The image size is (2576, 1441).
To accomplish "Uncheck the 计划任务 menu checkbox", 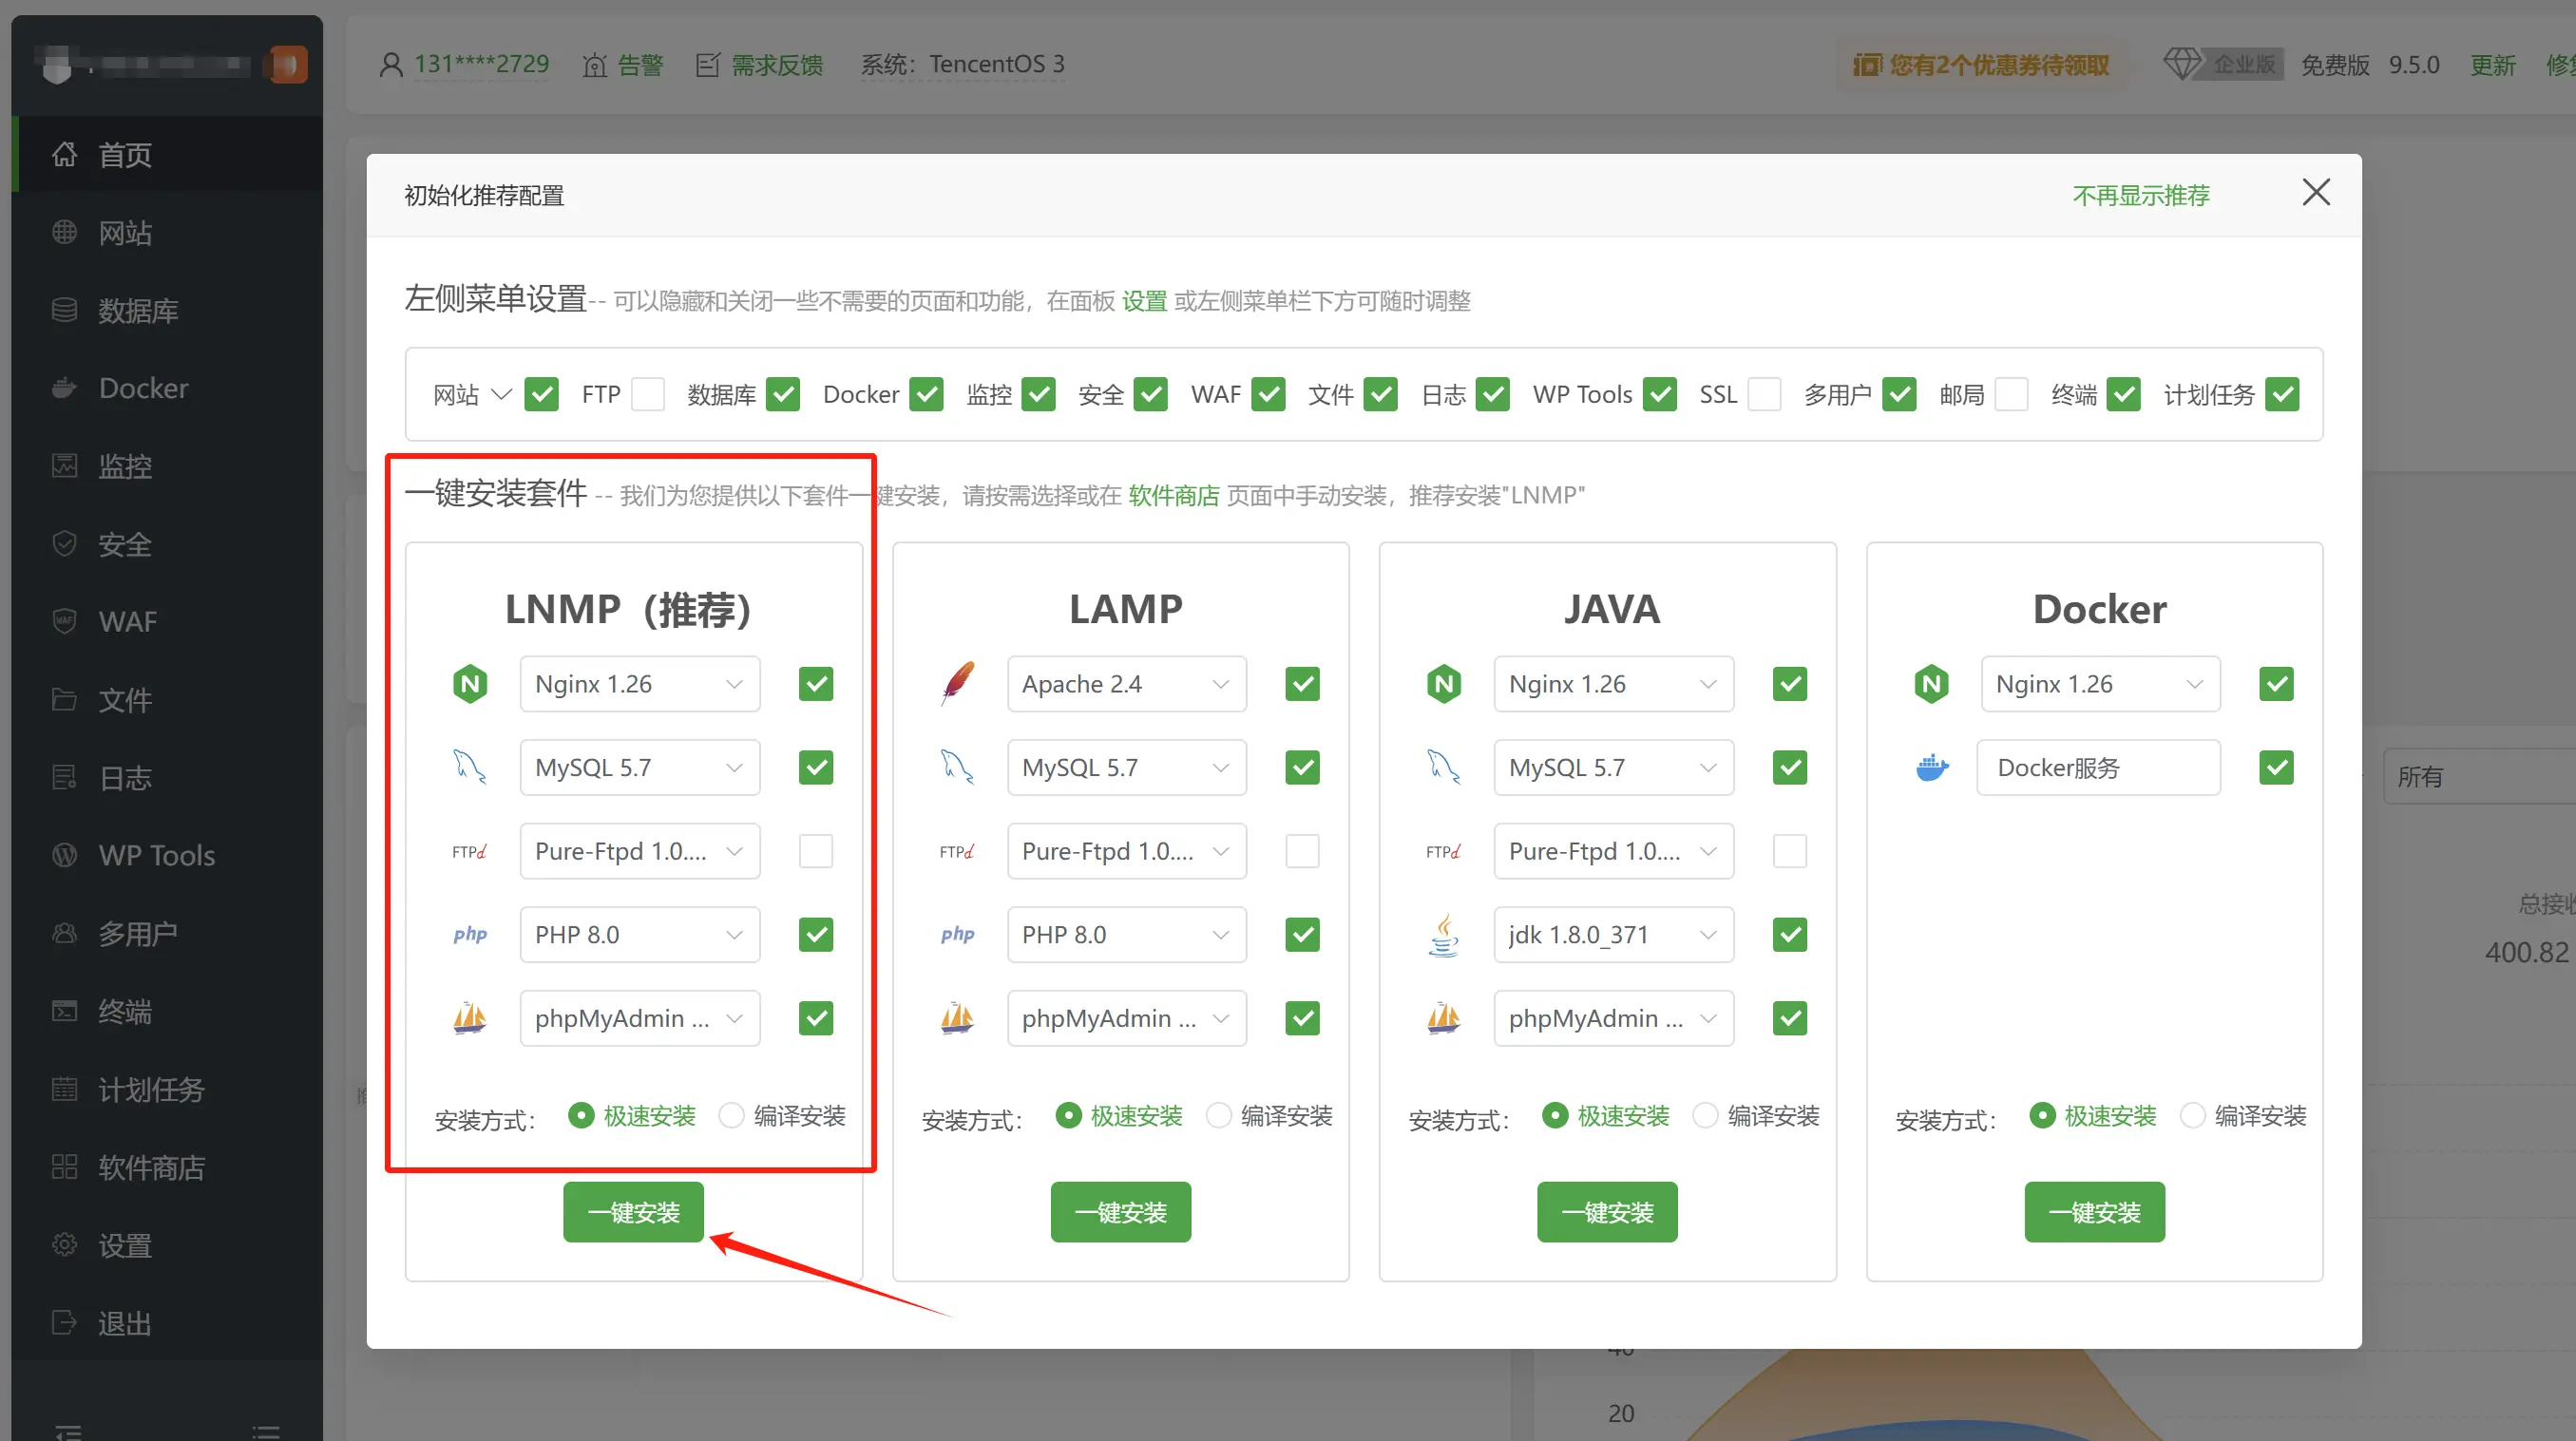I will coord(2282,394).
